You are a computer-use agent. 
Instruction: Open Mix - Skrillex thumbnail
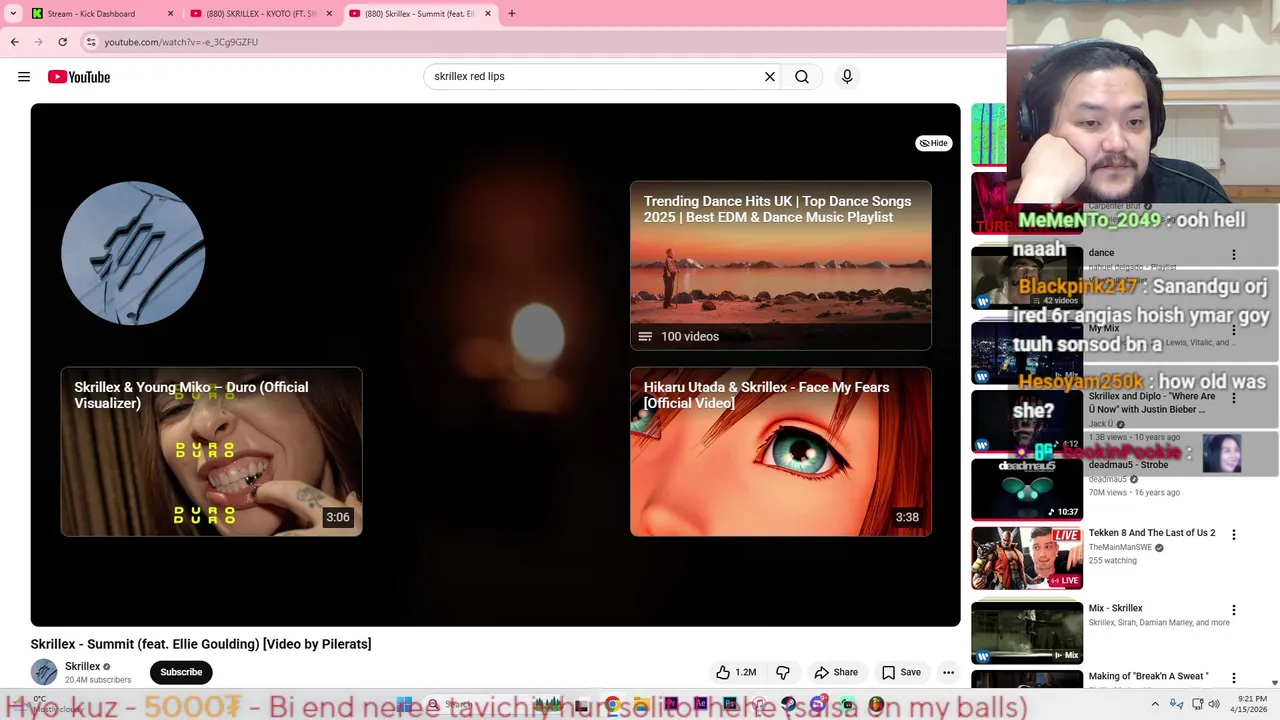(x=1027, y=632)
